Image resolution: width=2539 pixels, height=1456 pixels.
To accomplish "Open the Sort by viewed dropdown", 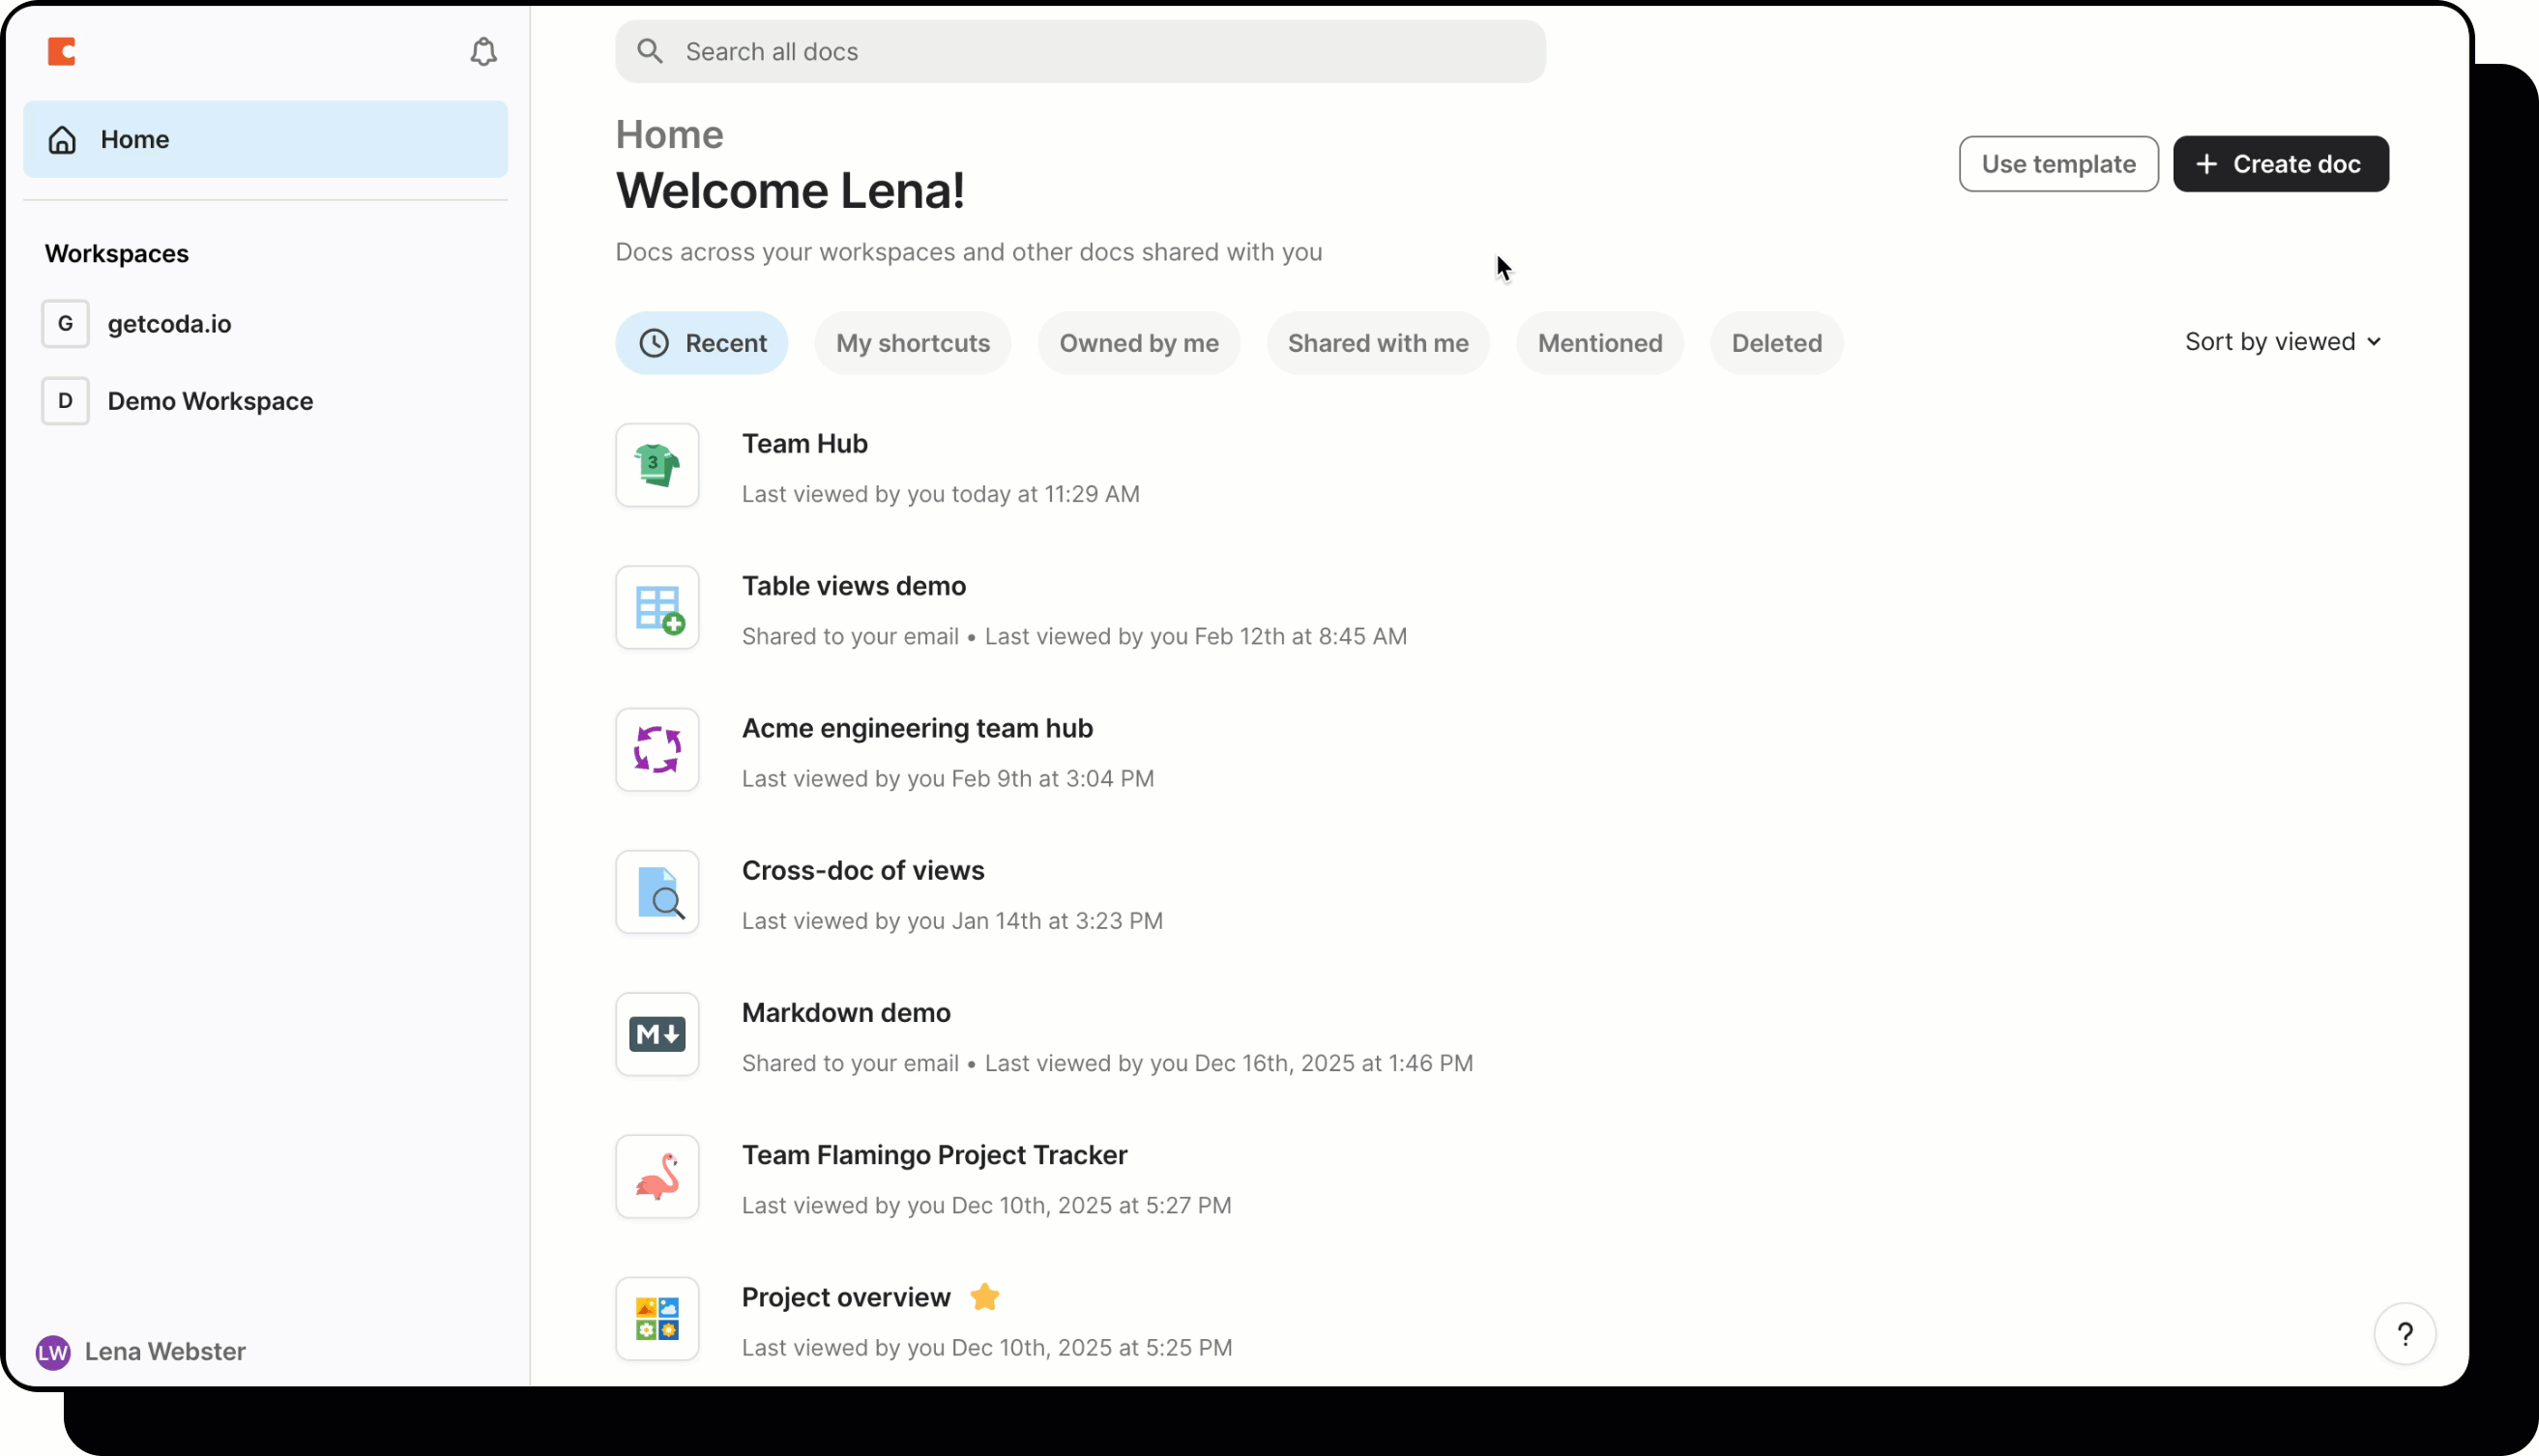I will click(2283, 341).
